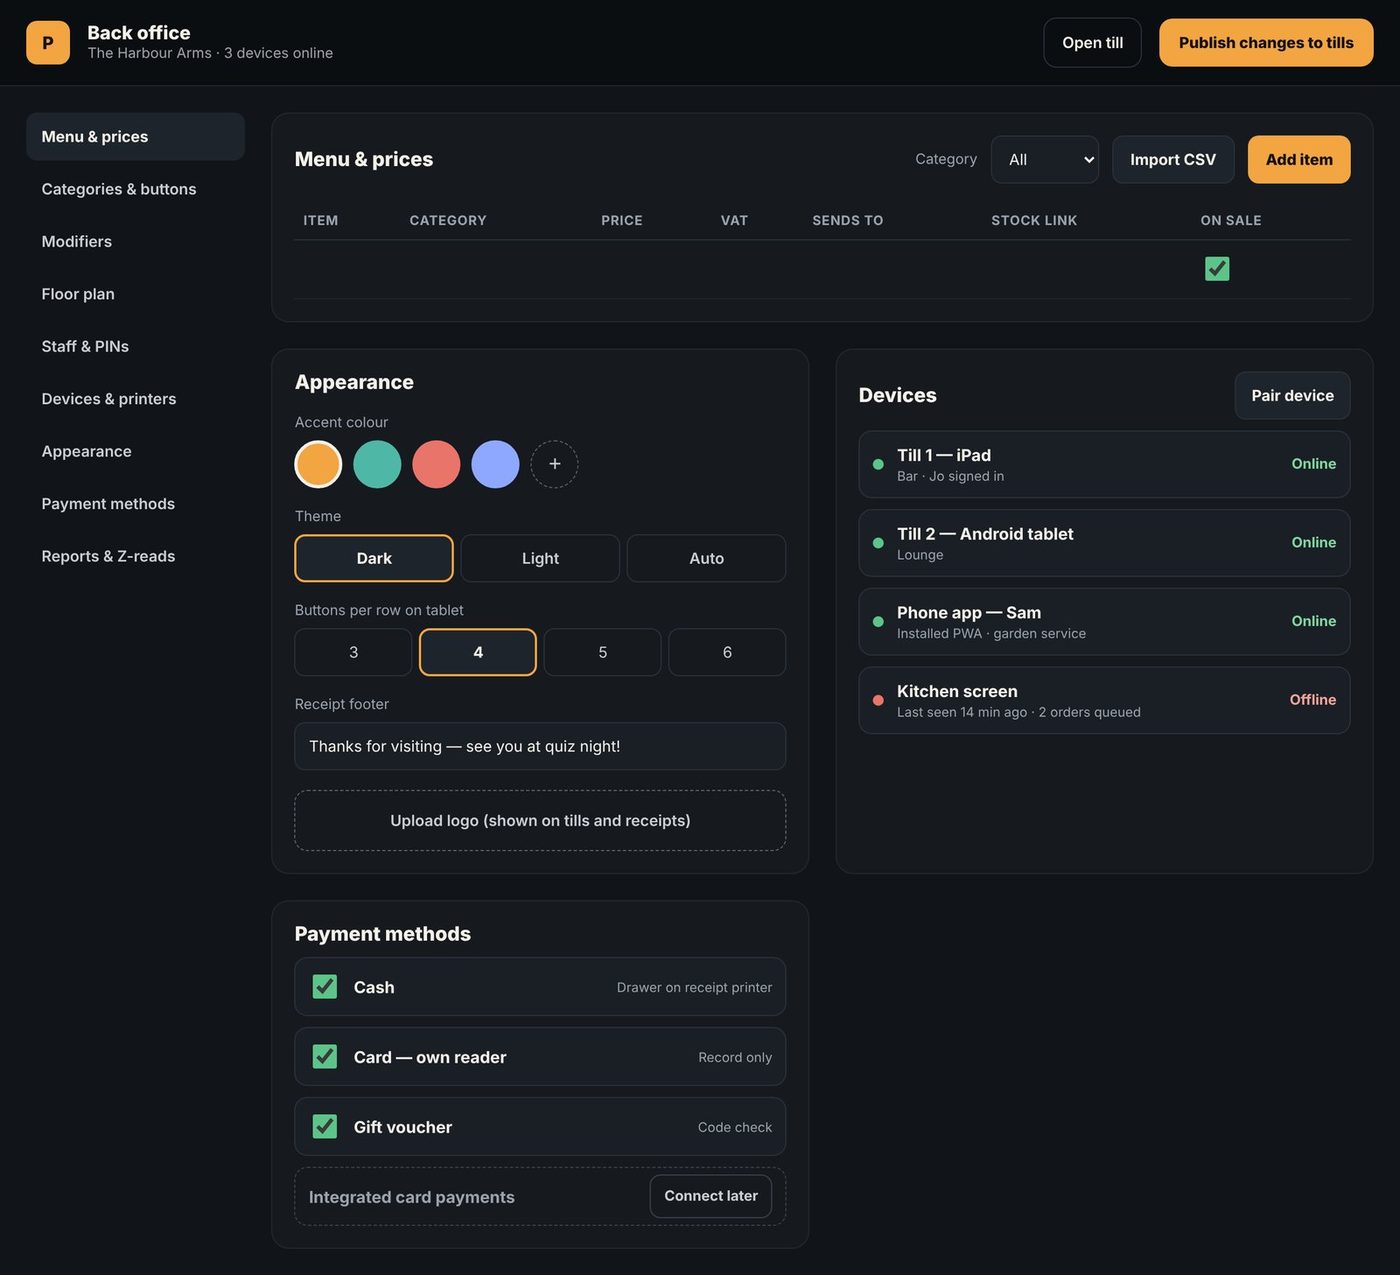Image resolution: width=1400 pixels, height=1275 pixels.
Task: Set 6 buttons per row
Action: tap(727, 652)
